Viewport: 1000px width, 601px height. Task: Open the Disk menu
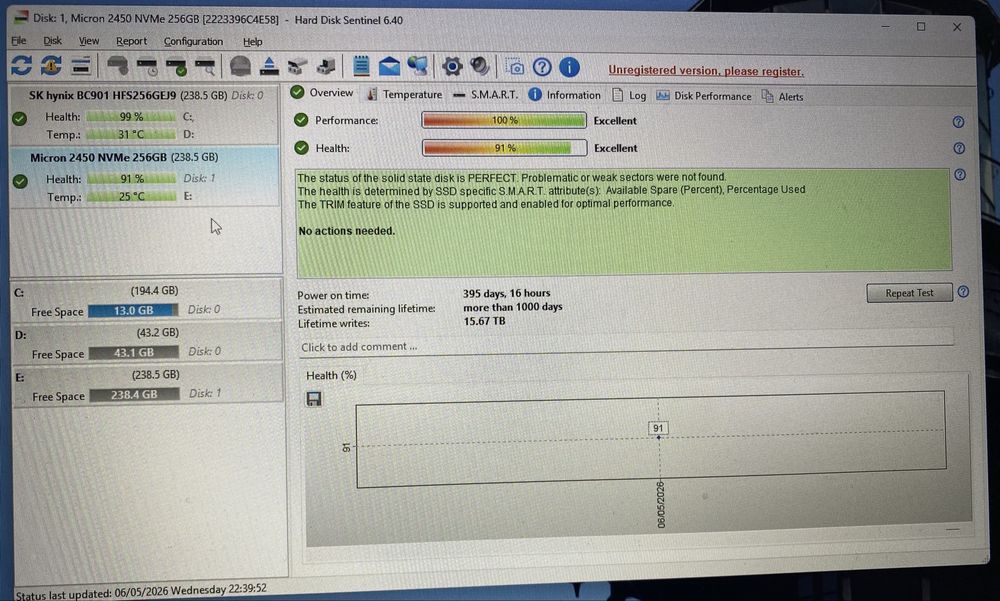click(52, 40)
